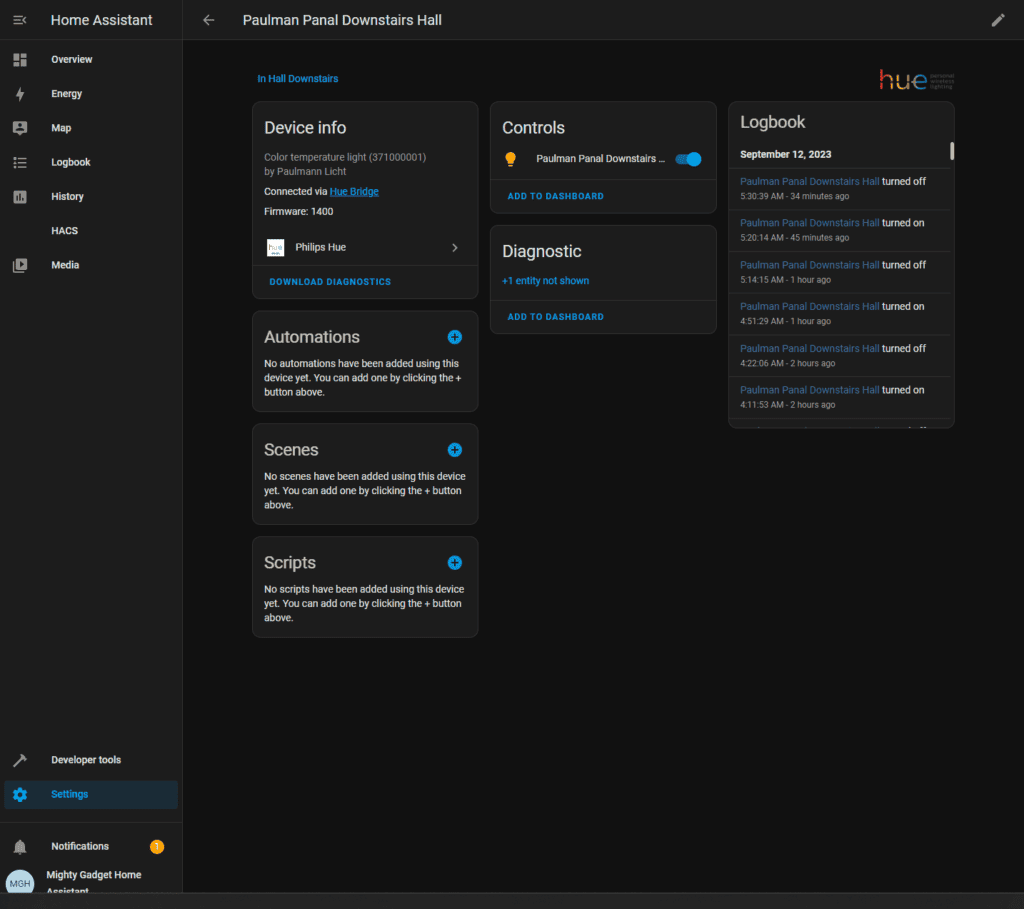The image size is (1024, 909).
Task: Click the pencil edit icon for this device
Action: (x=997, y=20)
